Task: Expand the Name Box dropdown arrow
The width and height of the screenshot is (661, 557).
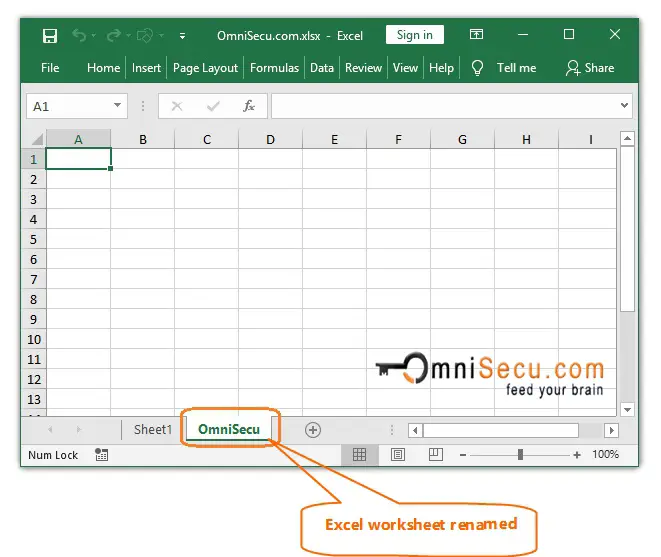Action: click(x=117, y=105)
